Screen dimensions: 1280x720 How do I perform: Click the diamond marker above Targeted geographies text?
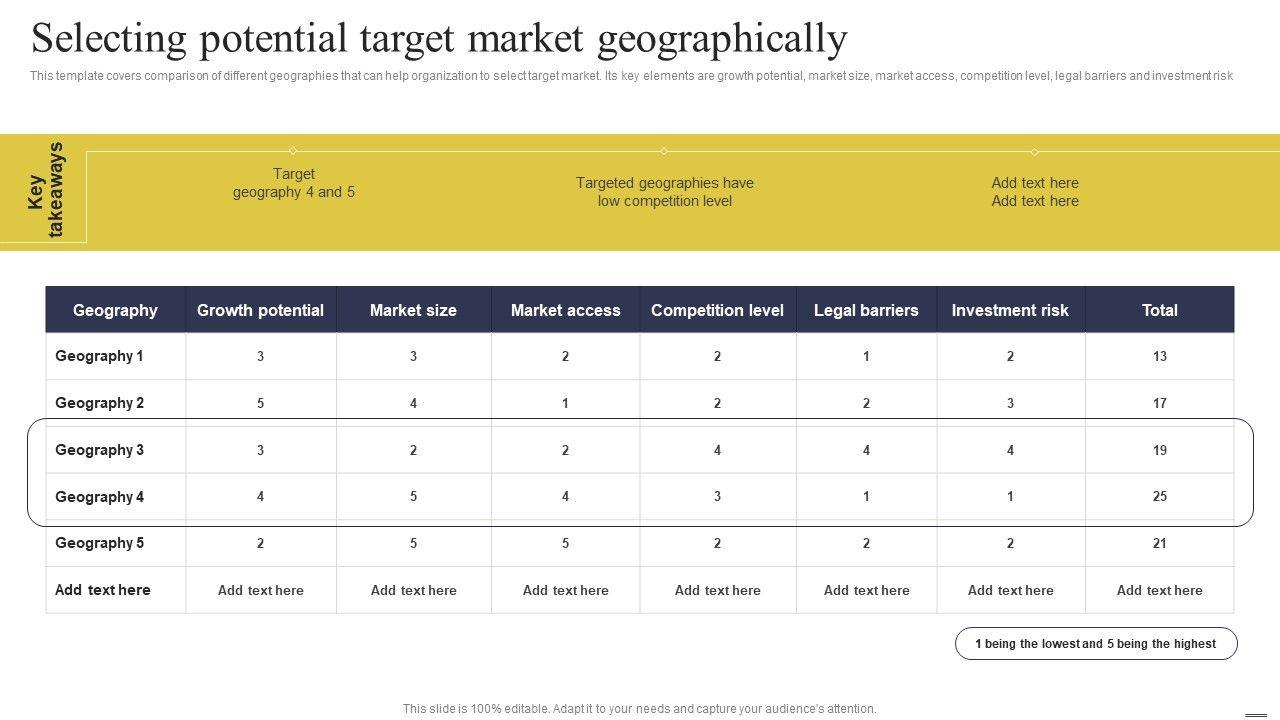tap(664, 151)
